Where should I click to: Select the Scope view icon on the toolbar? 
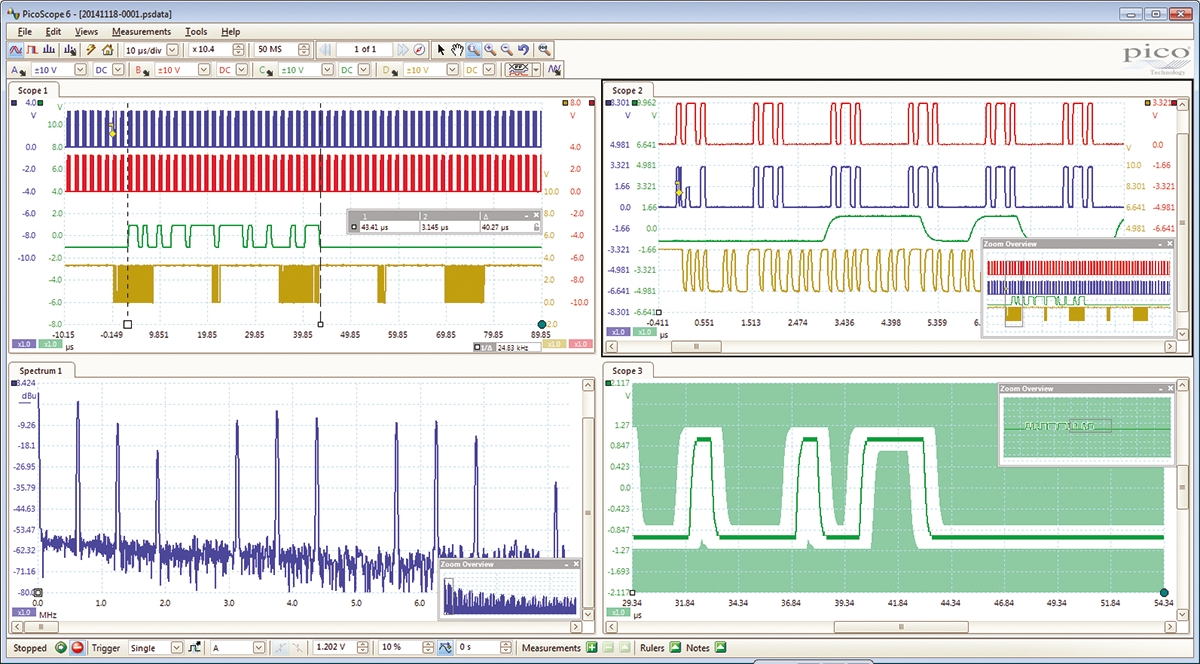(16, 48)
